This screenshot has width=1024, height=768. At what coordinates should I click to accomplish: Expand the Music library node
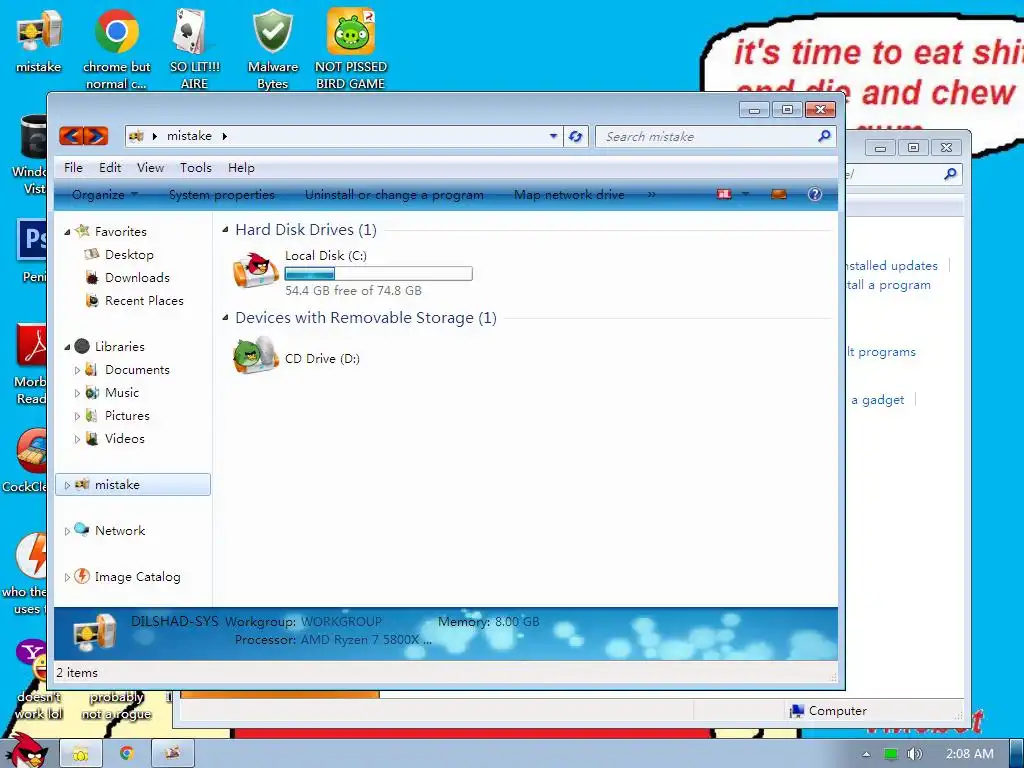tap(77, 393)
